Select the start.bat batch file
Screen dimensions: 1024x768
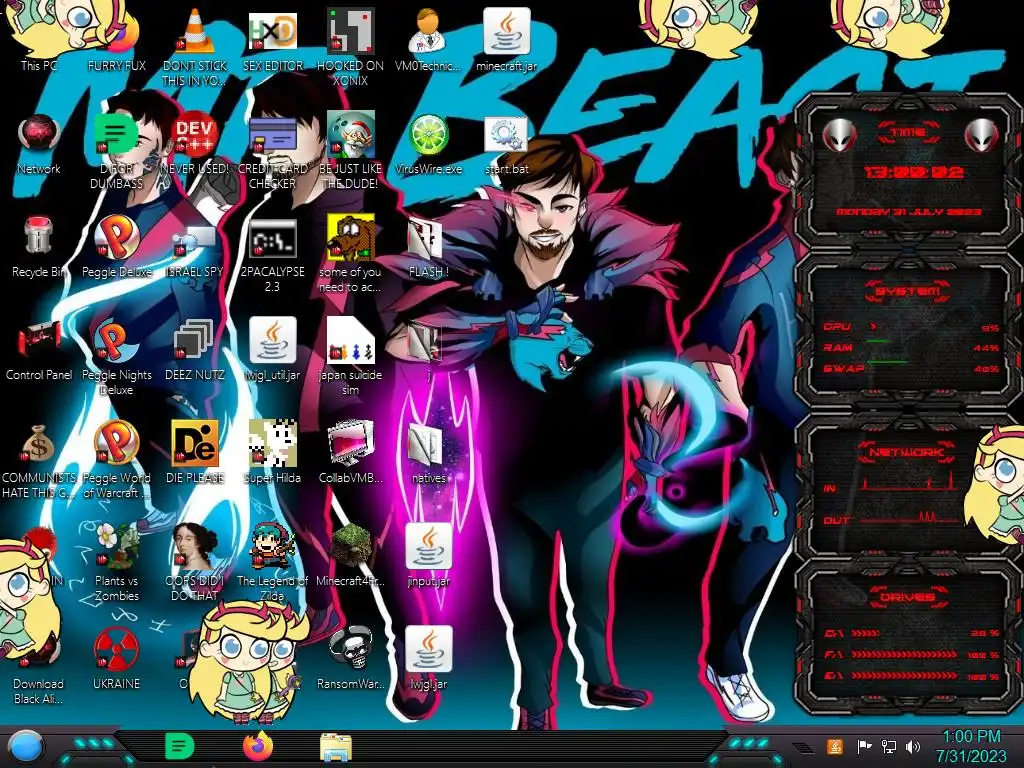(x=506, y=144)
